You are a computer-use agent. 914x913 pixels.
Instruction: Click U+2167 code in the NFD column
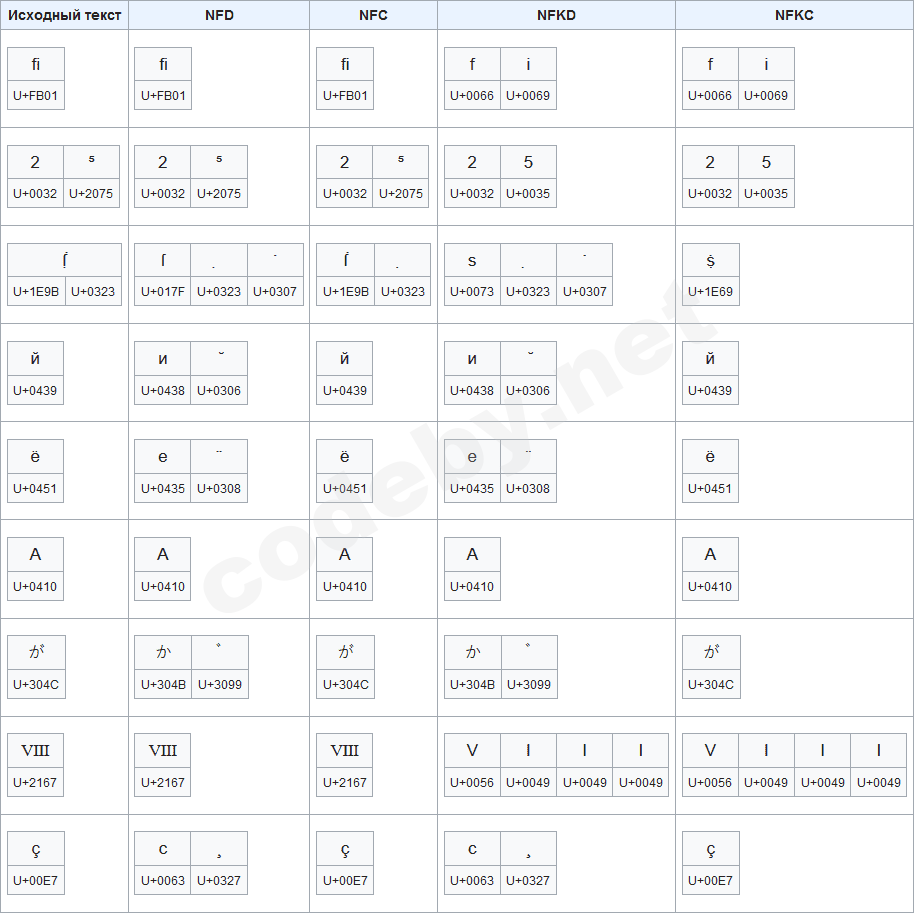tap(163, 782)
